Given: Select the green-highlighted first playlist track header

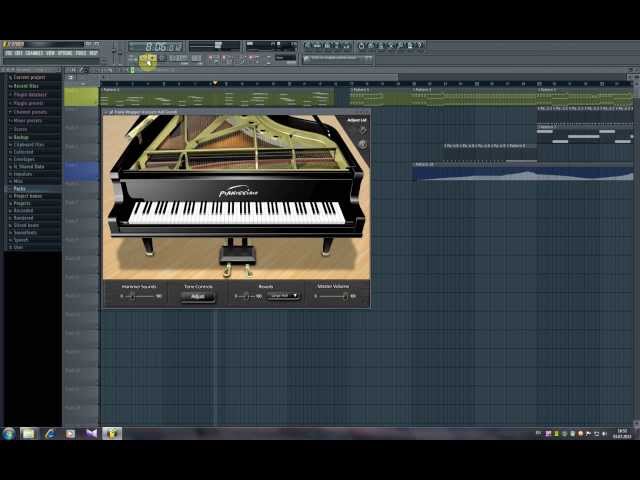Looking at the screenshot, I should [x=81, y=97].
